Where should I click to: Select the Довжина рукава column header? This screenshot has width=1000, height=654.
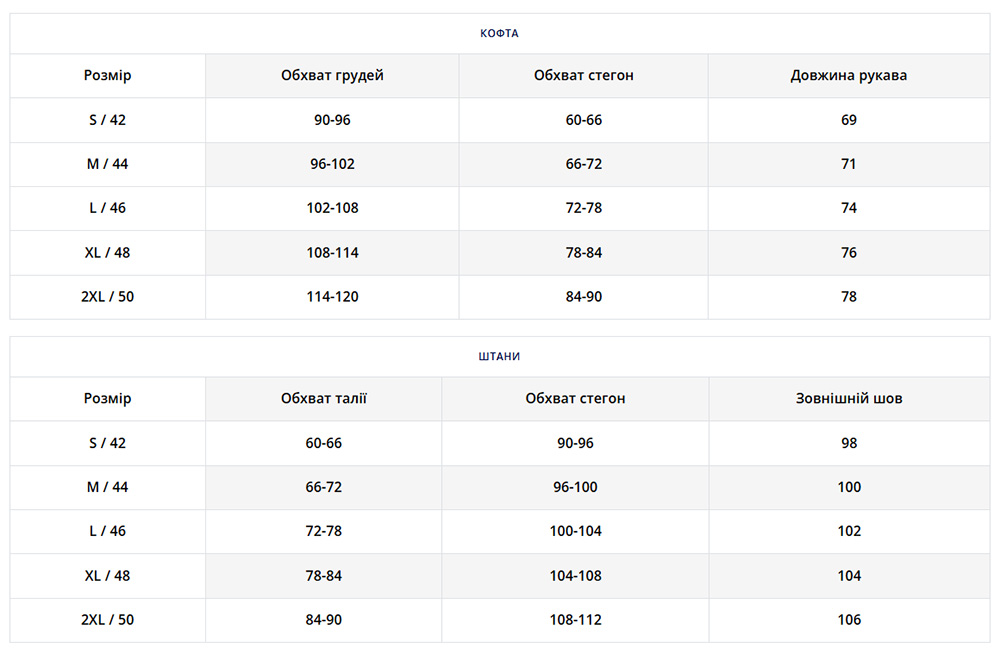(x=849, y=75)
